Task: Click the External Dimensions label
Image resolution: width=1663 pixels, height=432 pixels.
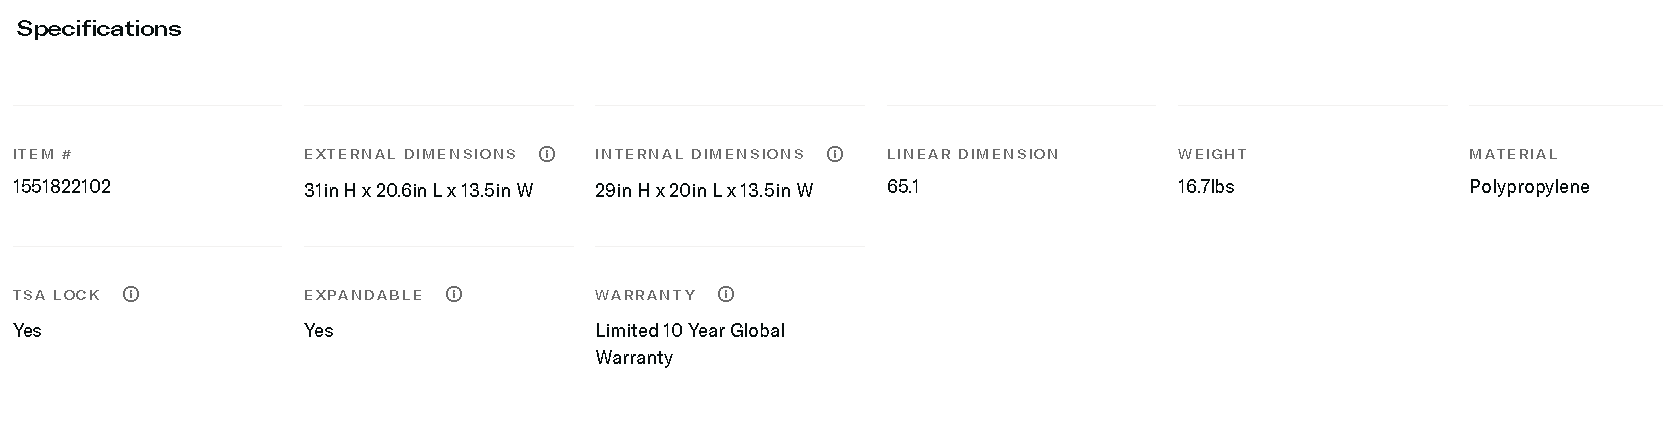Action: click(410, 154)
